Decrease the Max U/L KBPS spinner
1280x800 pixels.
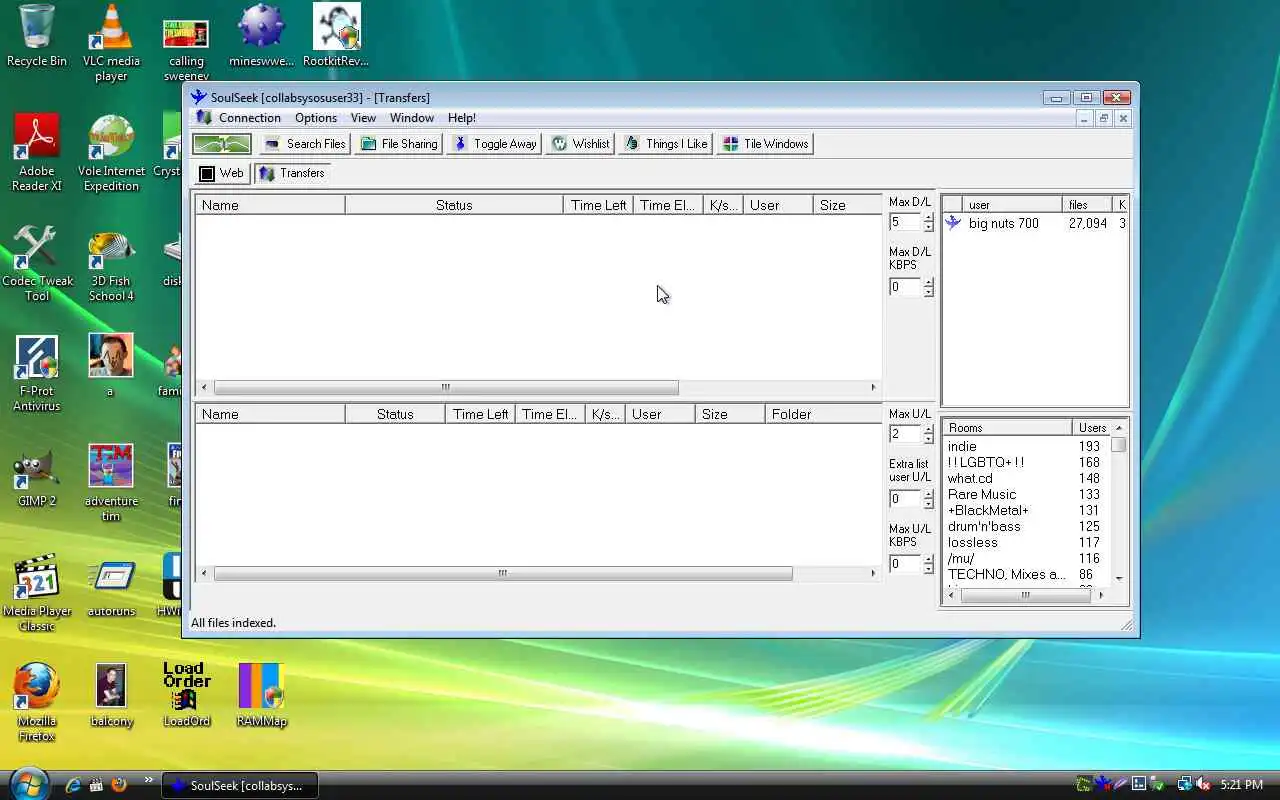[x=929, y=569]
